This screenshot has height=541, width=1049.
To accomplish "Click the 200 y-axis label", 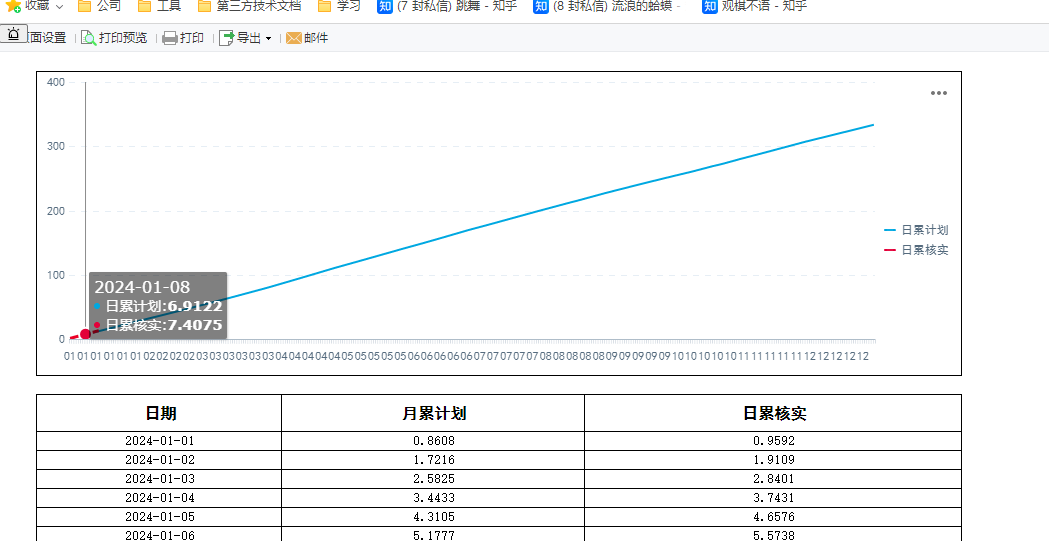I will click(56, 211).
